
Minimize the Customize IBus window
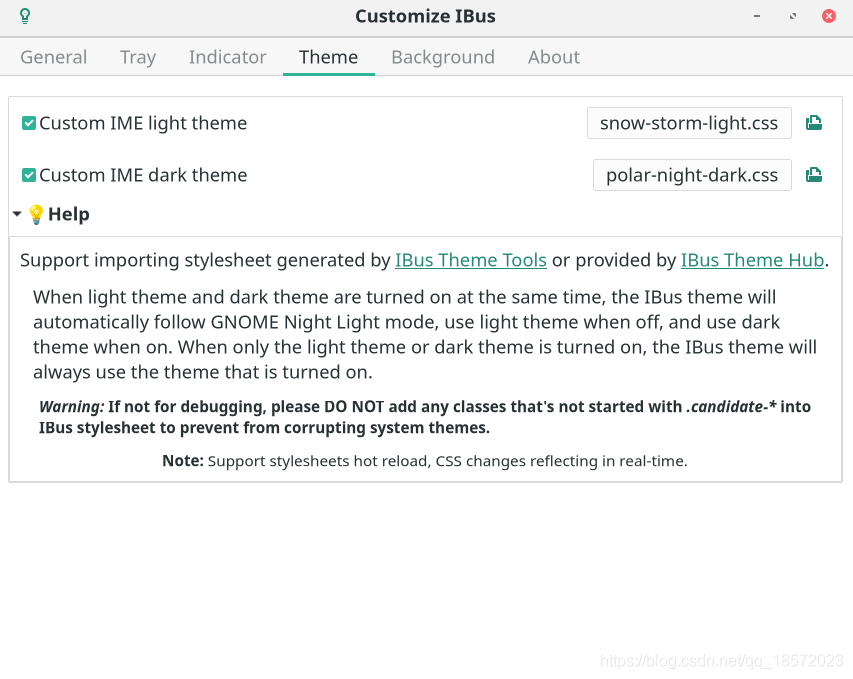(757, 16)
